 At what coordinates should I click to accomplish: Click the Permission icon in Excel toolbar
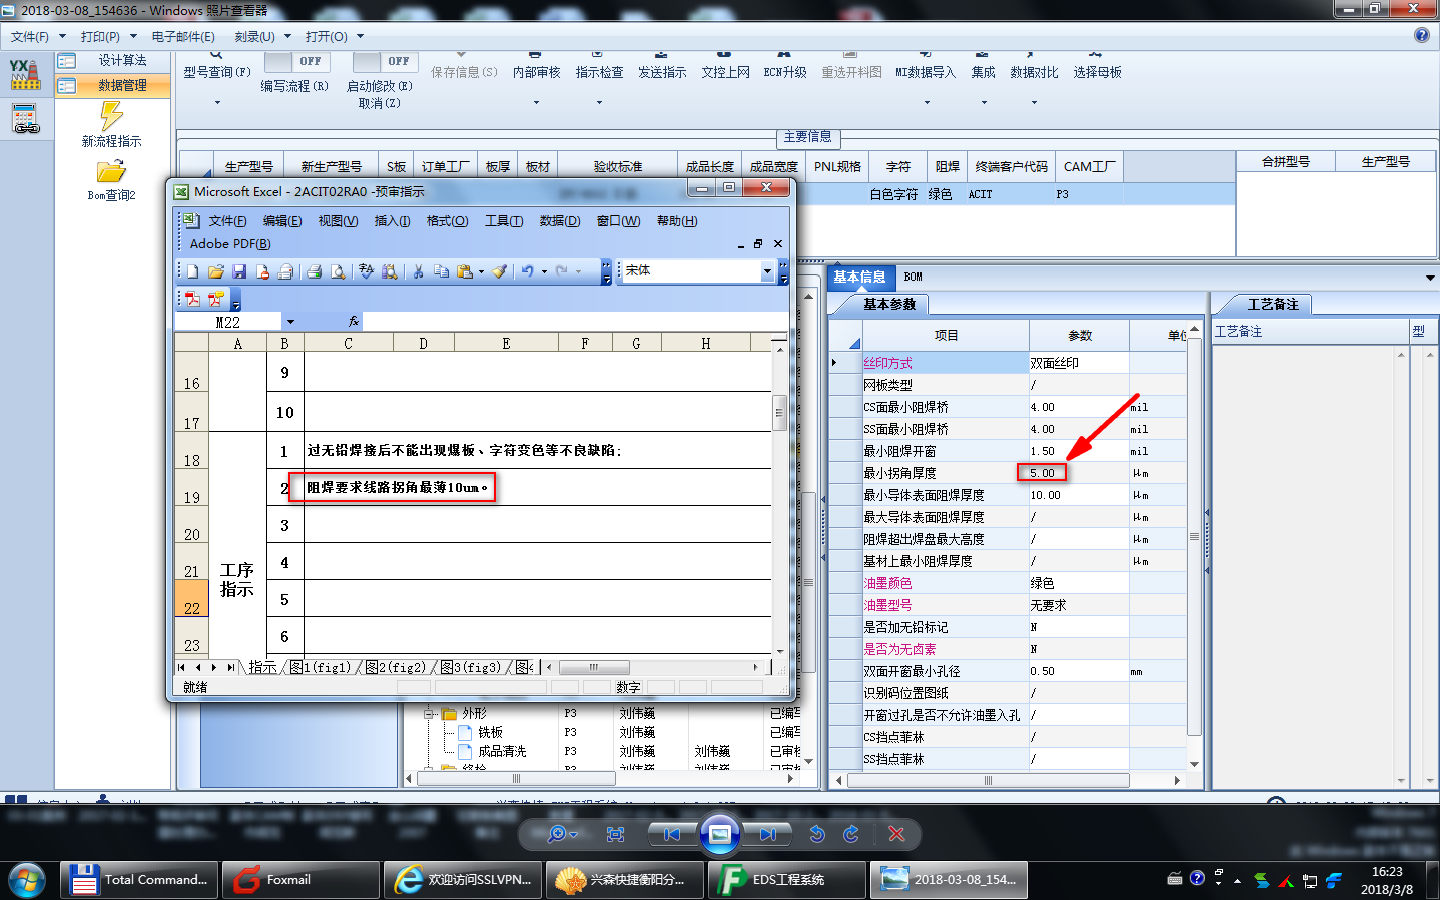coord(262,271)
